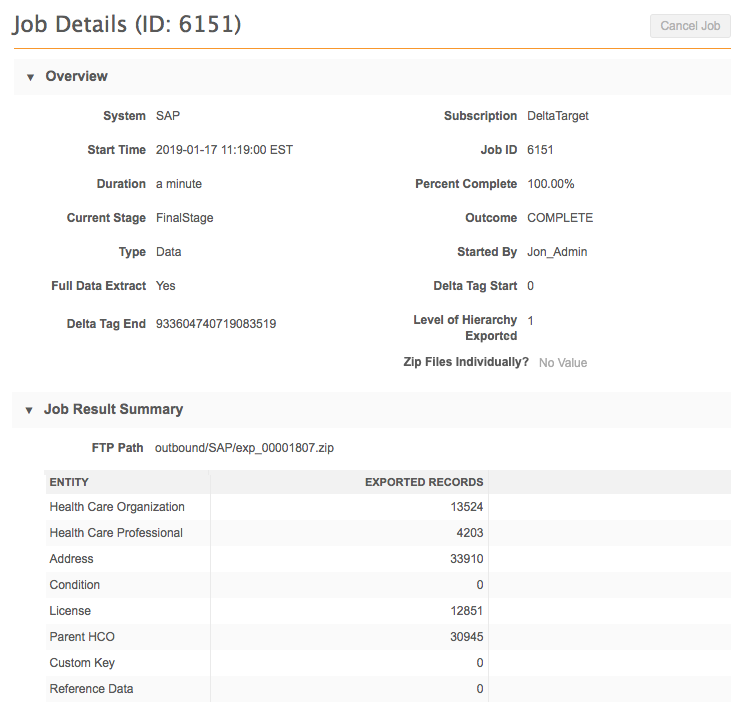The image size is (741, 712).
Task: Click the Cancel Job button
Action: (x=689, y=26)
